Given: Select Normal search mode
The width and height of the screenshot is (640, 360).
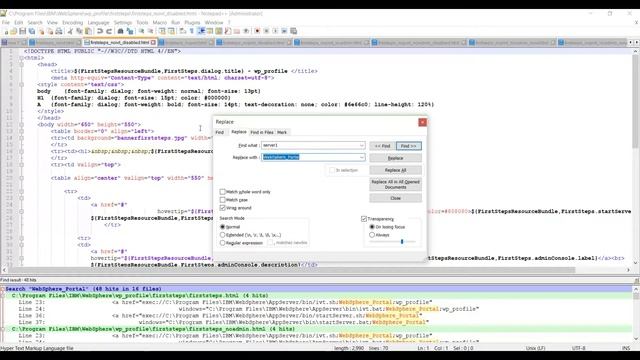Looking at the screenshot, I should pos(222,227).
